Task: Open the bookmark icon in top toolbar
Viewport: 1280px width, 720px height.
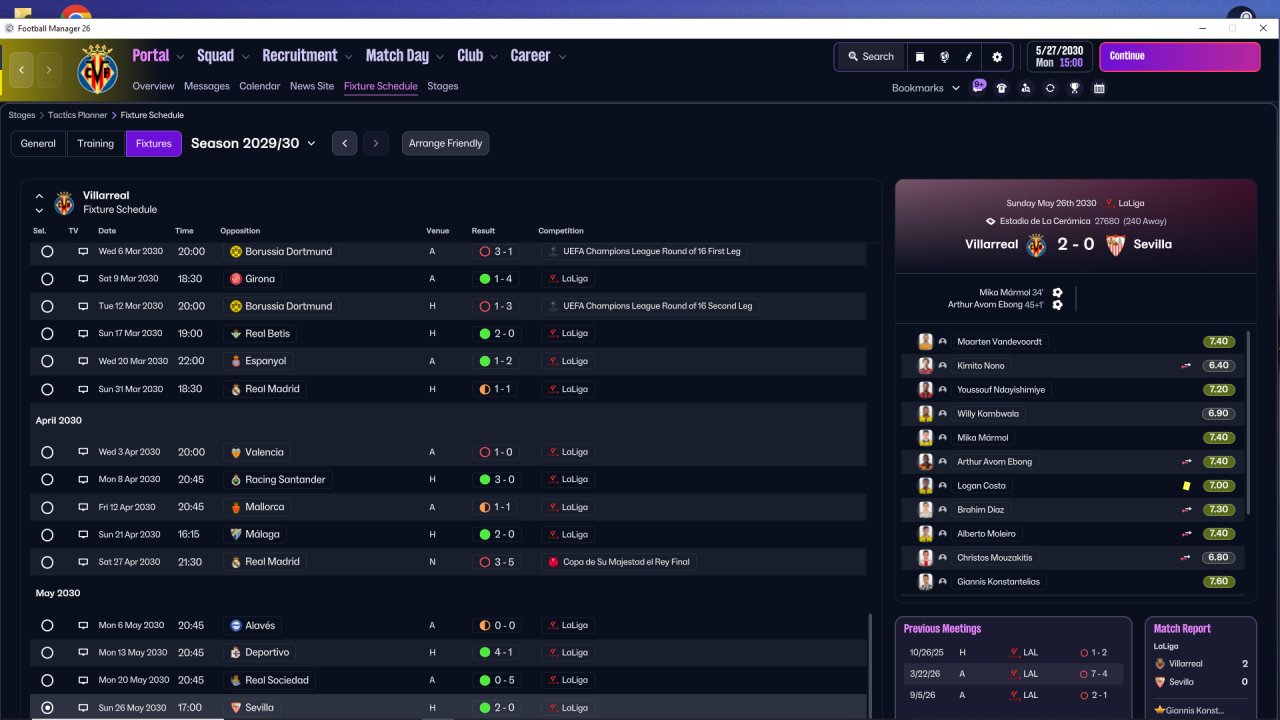Action: coord(920,57)
